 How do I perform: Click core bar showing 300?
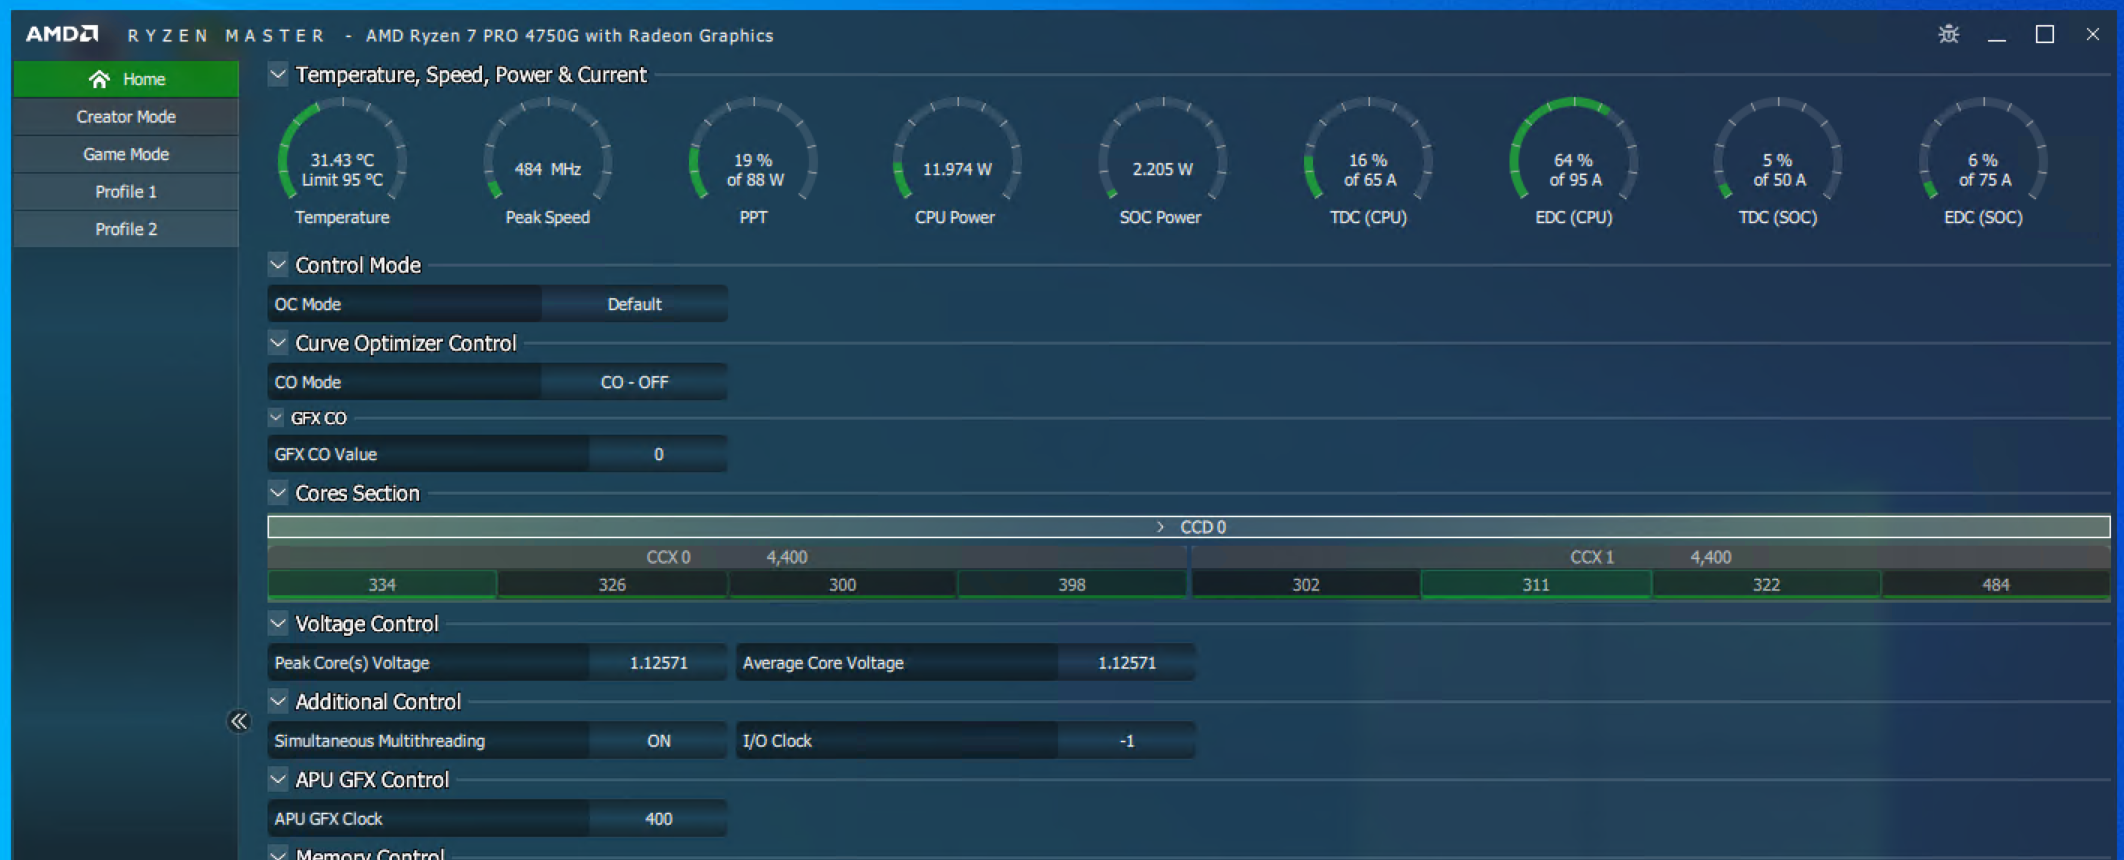point(842,584)
